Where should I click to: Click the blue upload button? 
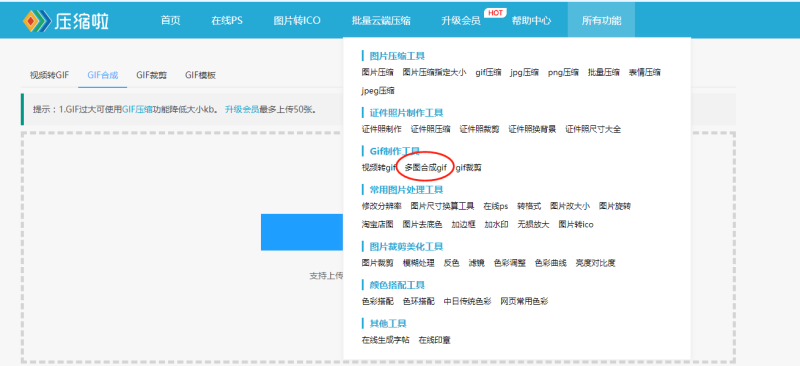(x=302, y=232)
